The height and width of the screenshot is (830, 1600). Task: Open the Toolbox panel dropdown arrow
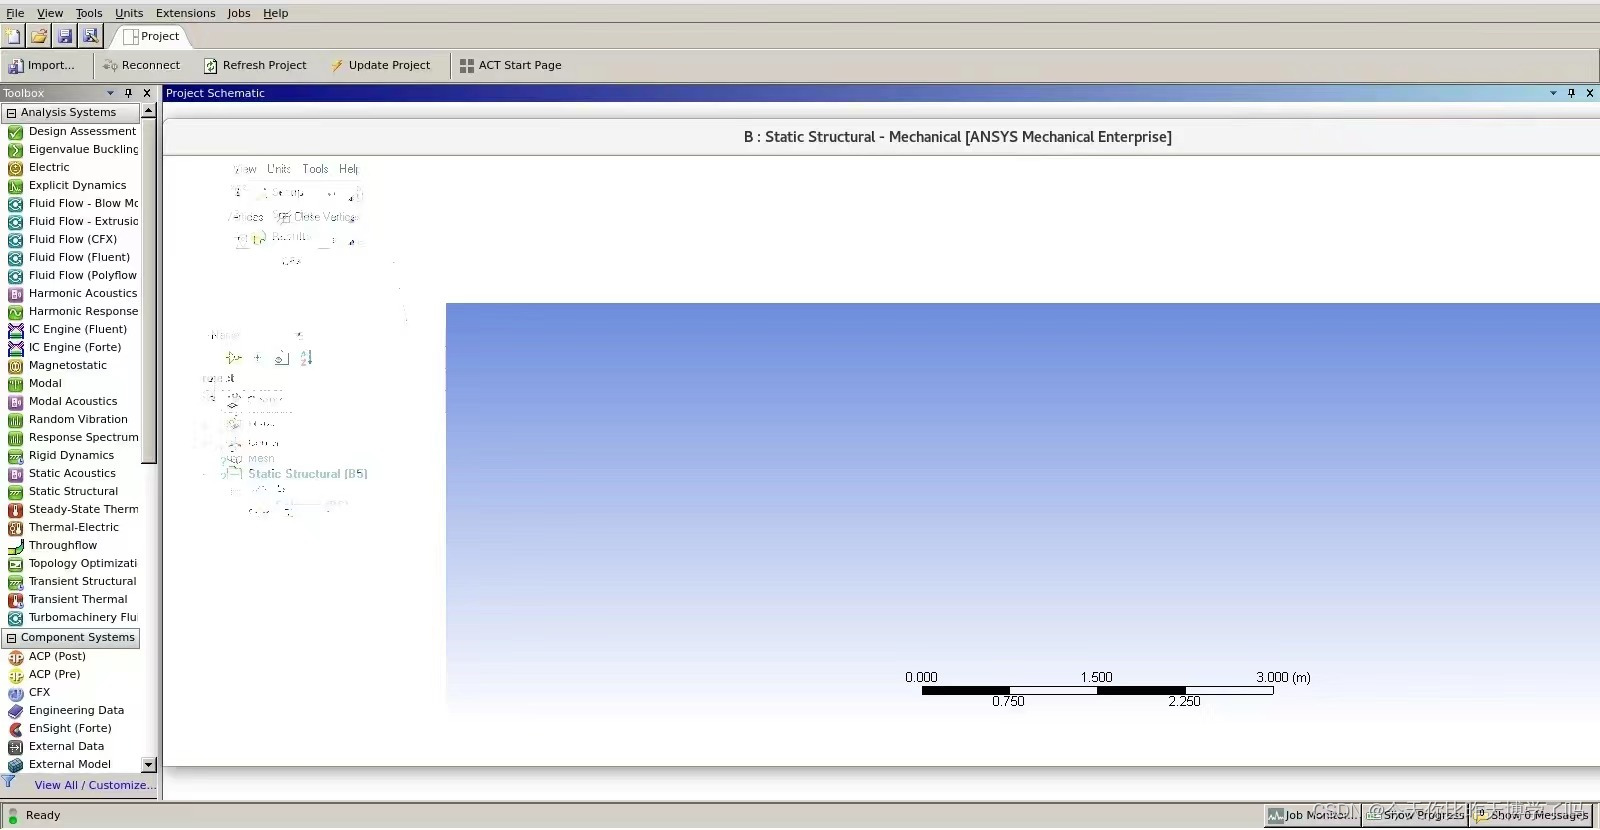pos(110,93)
